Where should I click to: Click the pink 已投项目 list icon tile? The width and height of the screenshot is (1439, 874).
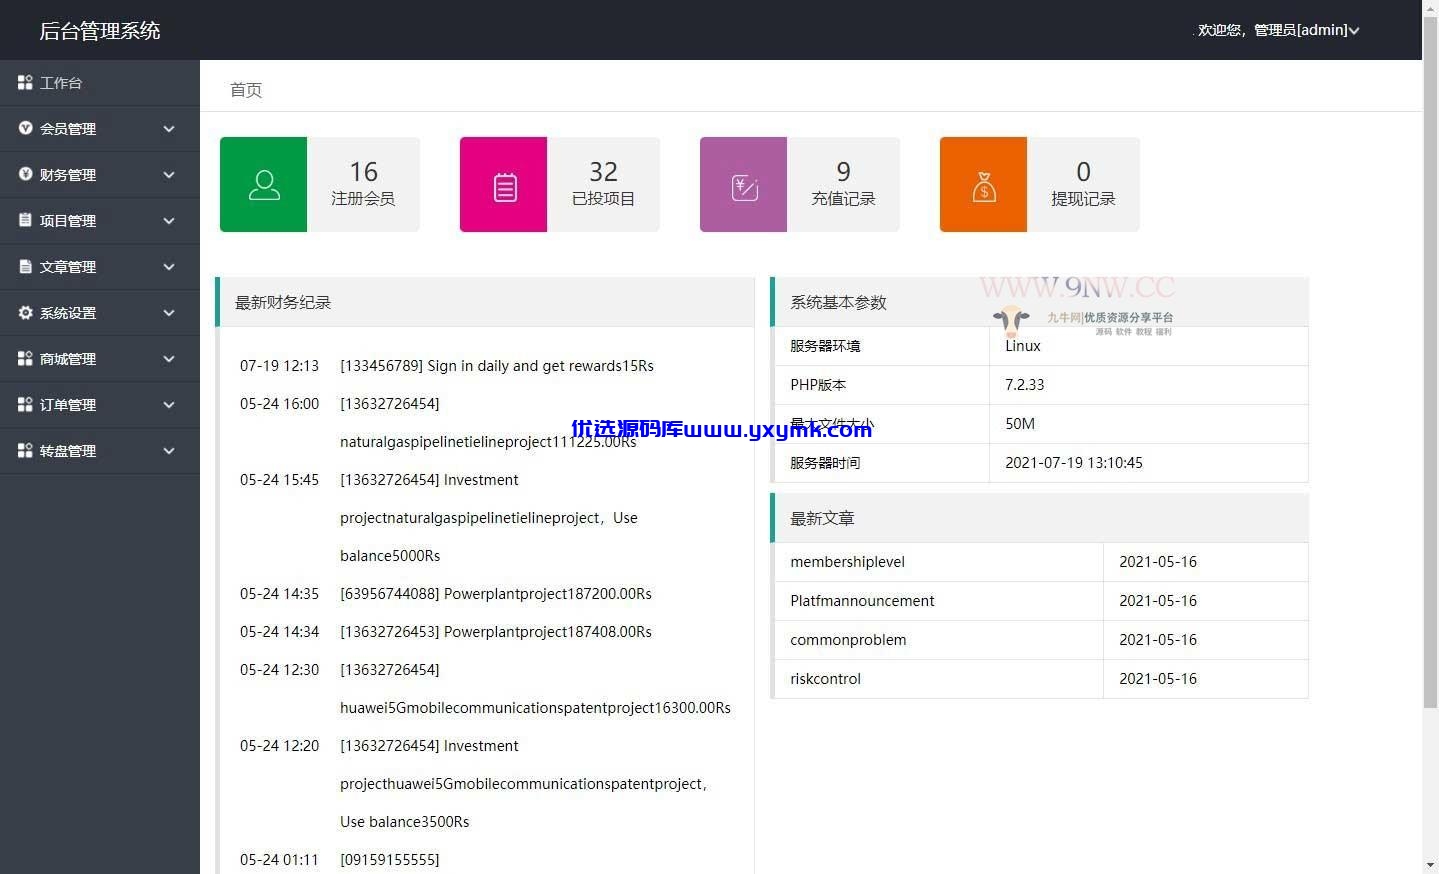503,184
